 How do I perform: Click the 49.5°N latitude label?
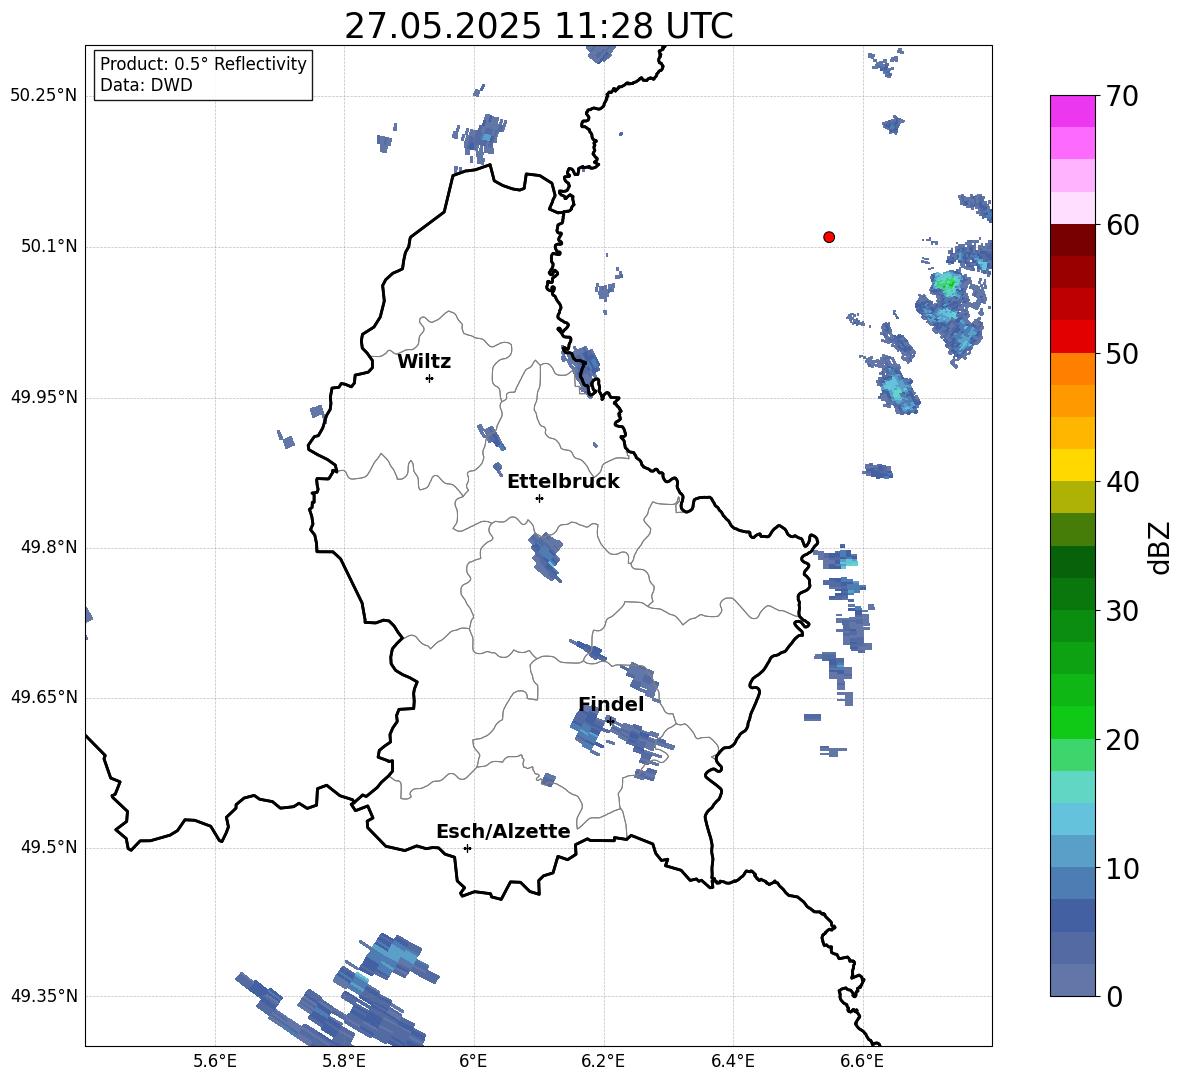coord(49,847)
